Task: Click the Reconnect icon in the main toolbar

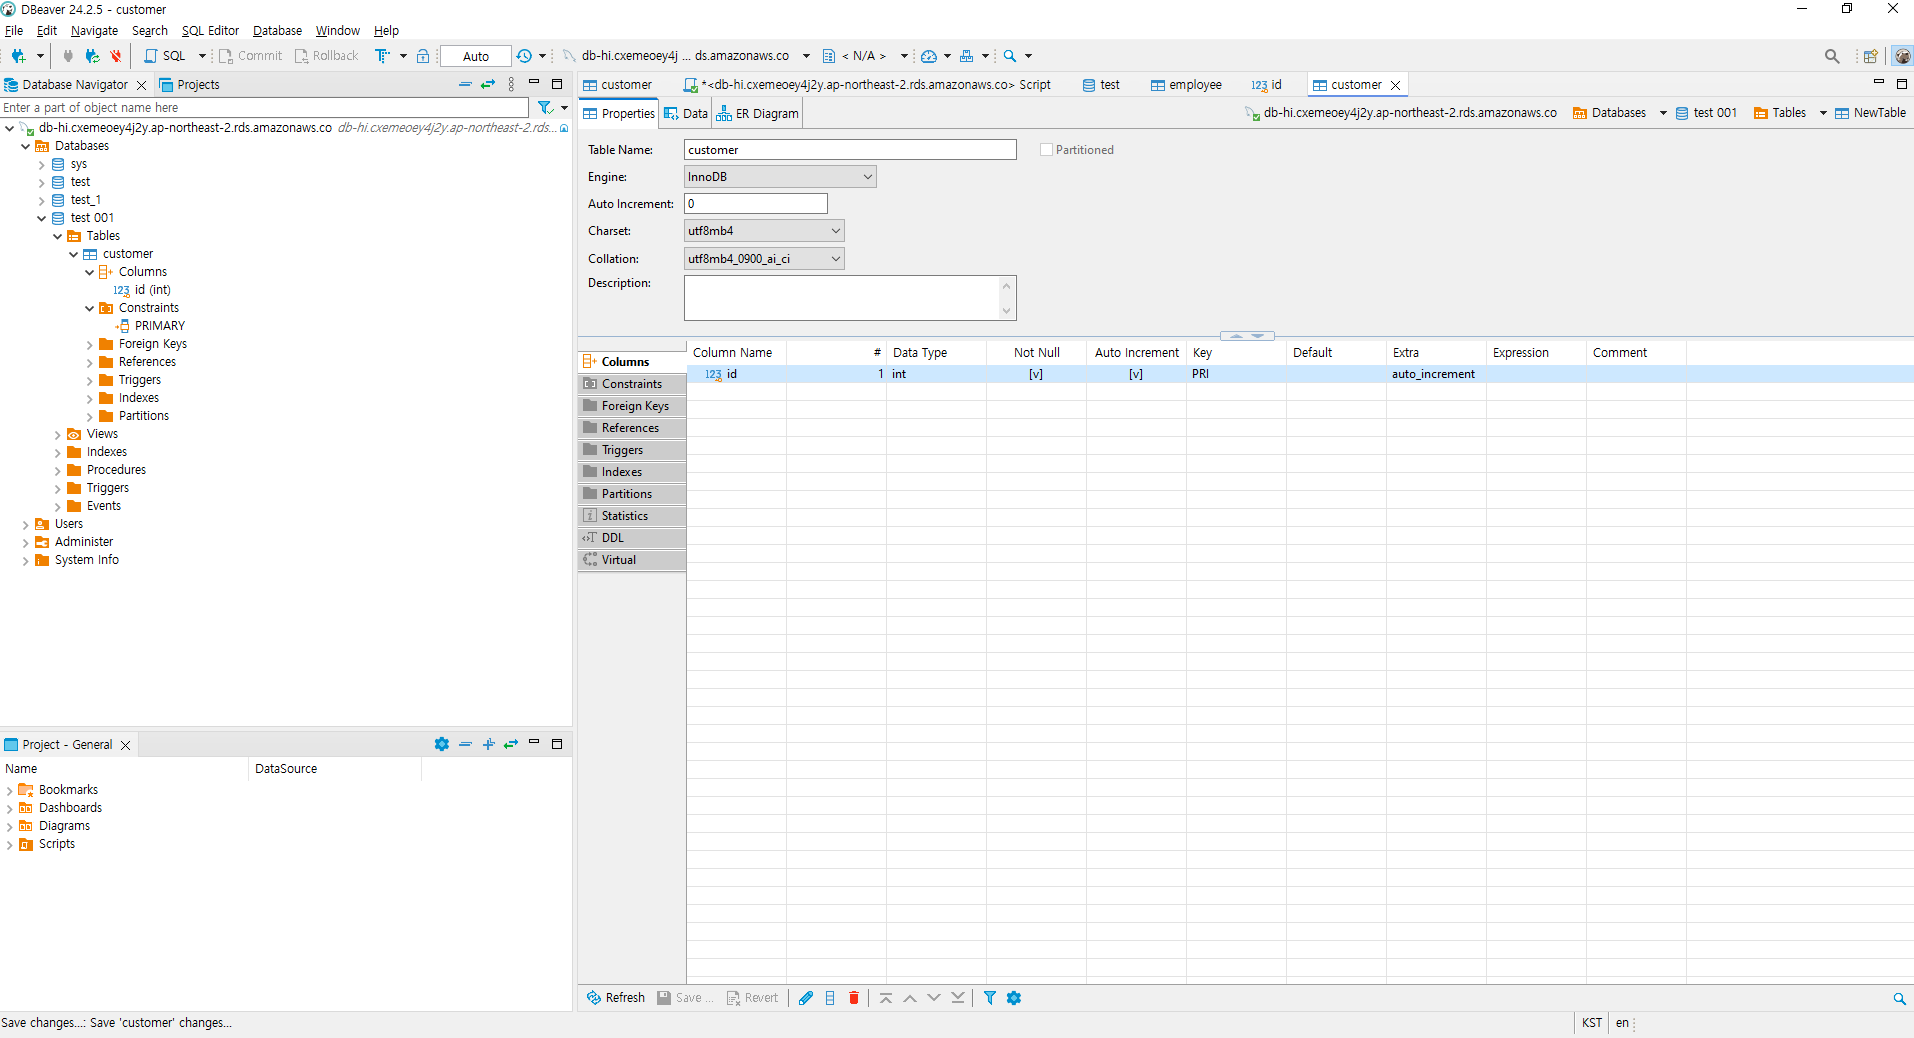Action: pos(92,56)
